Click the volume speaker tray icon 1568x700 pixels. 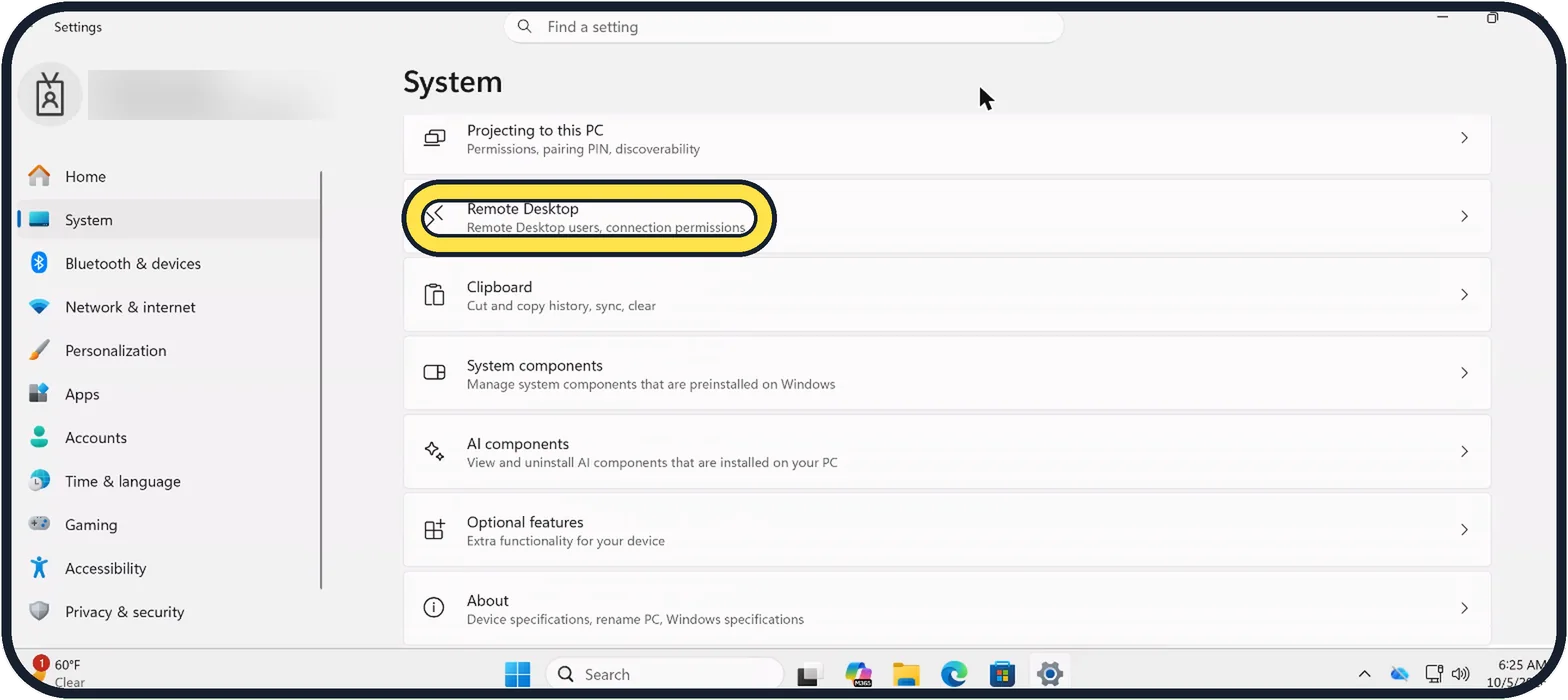pos(1461,674)
